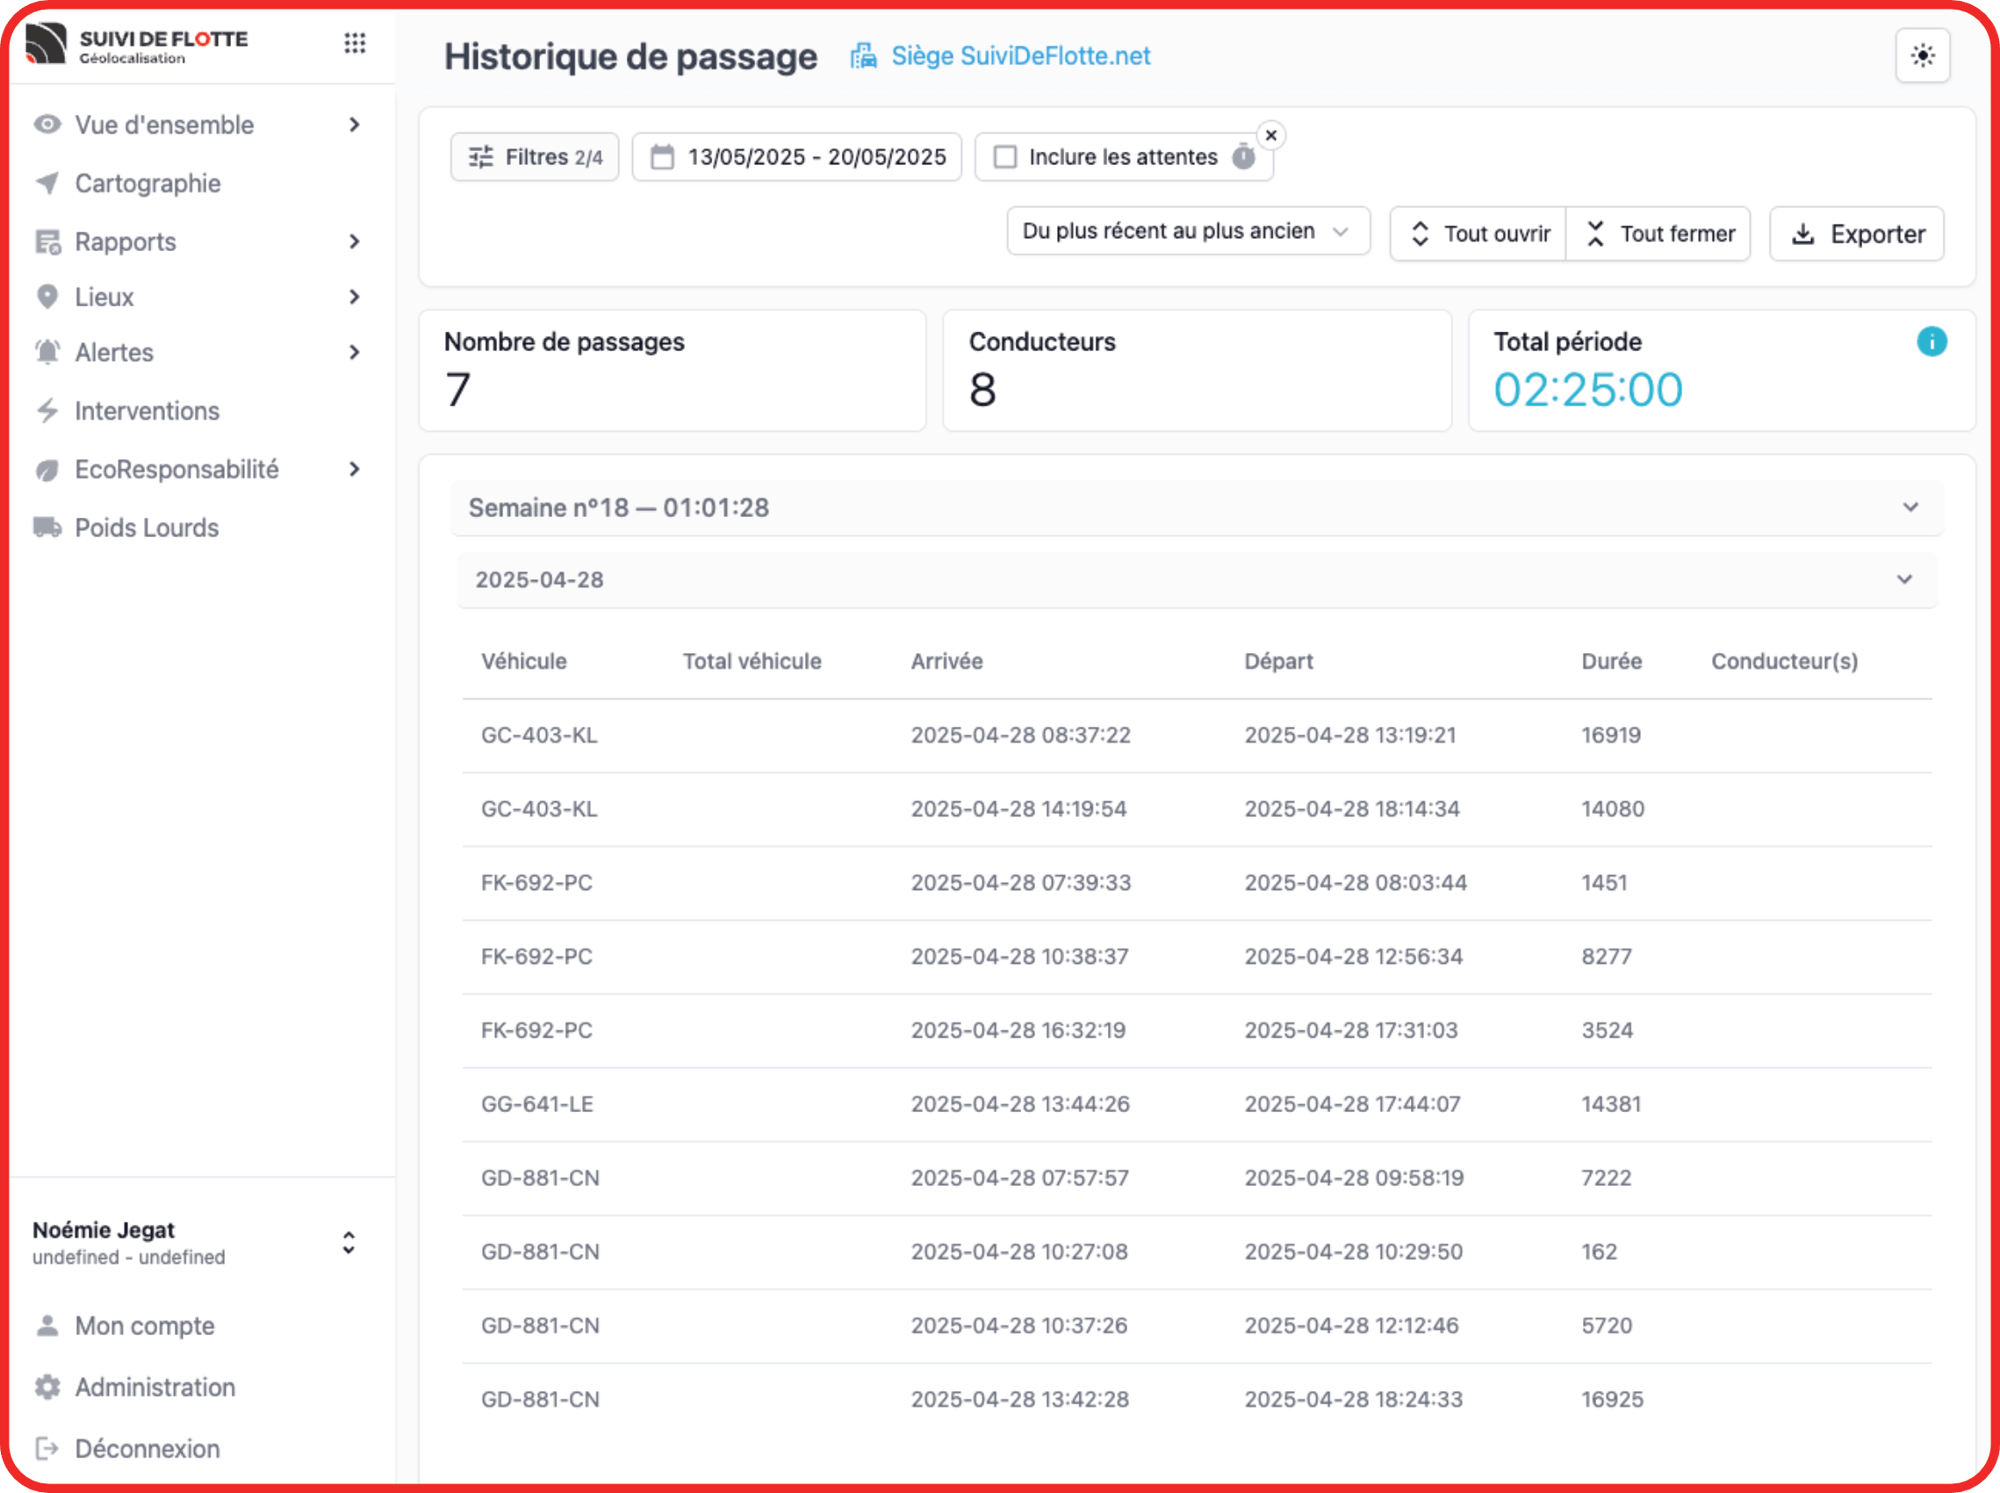Click the Déconnexion logout icon
Viewport: 2000px width, 1493px height.
(47, 1448)
